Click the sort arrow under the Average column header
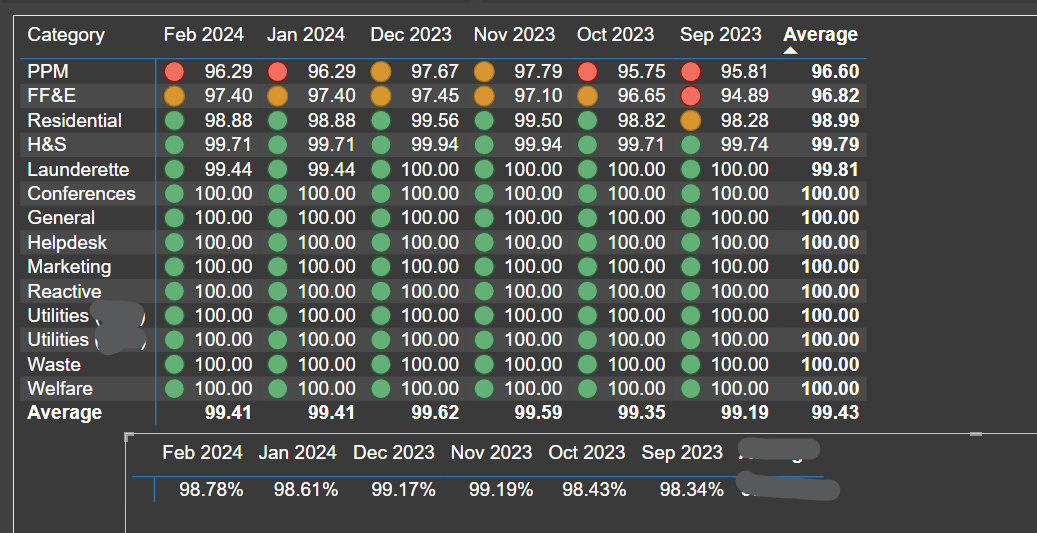 point(790,50)
